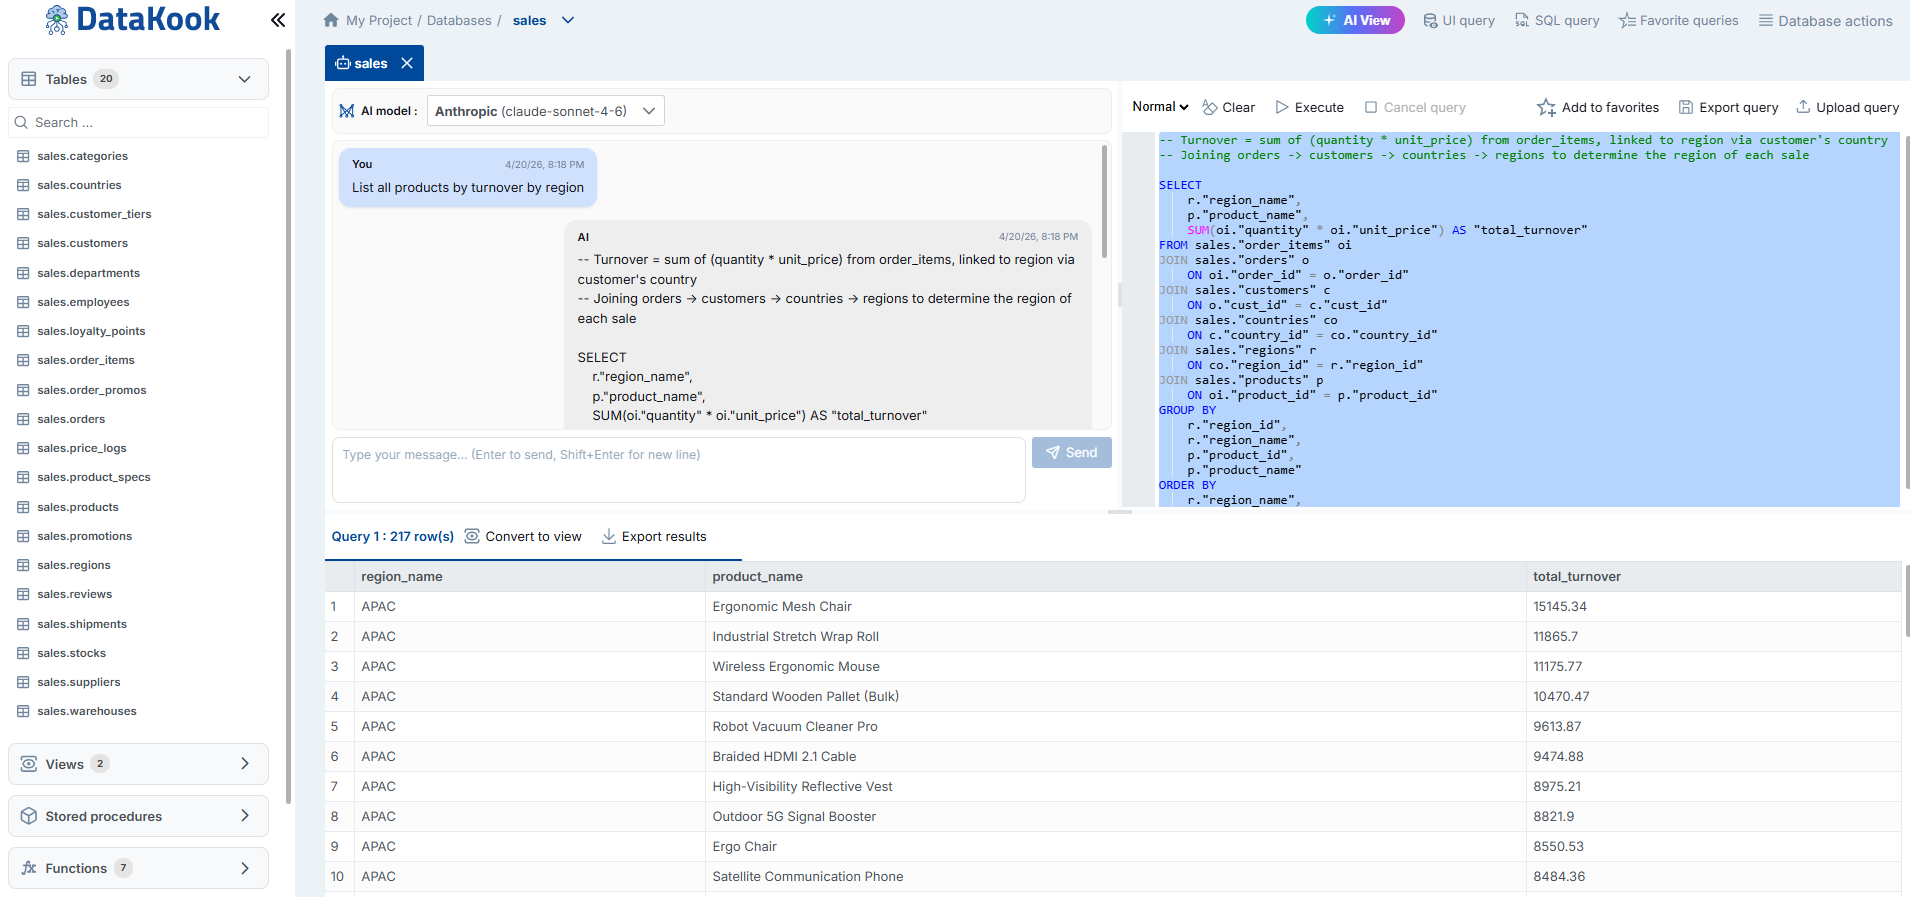
Task: Open sales.promotions table
Action: click(x=85, y=536)
